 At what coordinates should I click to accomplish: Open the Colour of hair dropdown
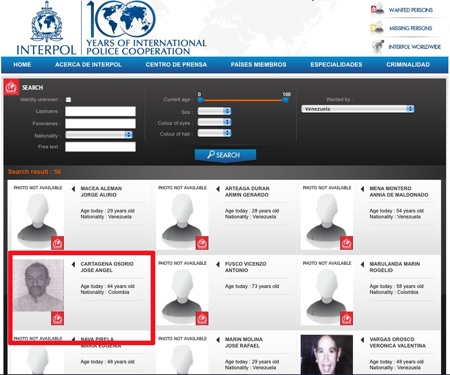(214, 133)
